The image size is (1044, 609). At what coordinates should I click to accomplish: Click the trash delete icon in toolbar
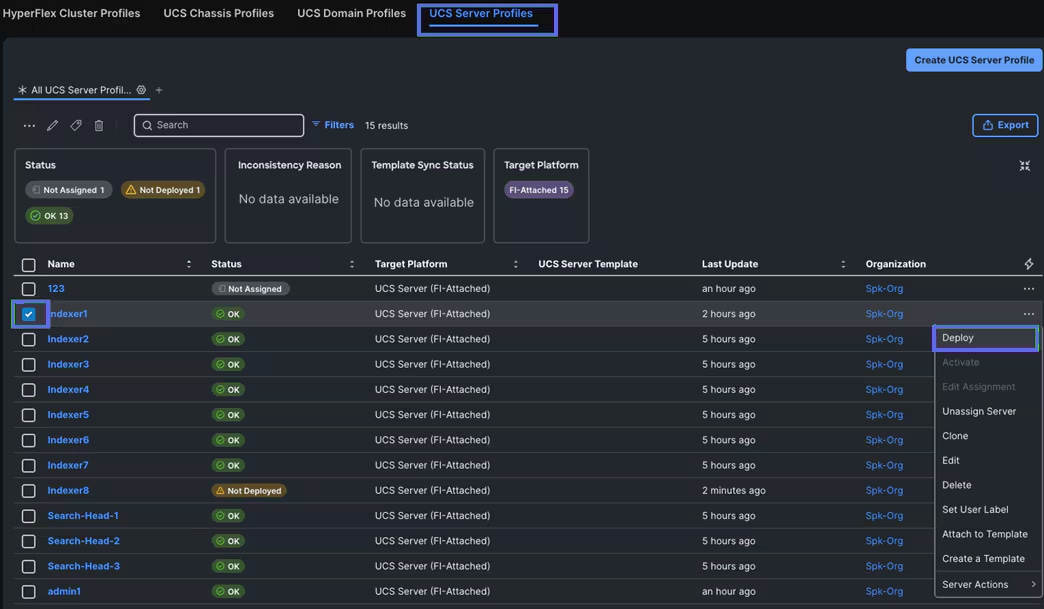[x=99, y=126]
